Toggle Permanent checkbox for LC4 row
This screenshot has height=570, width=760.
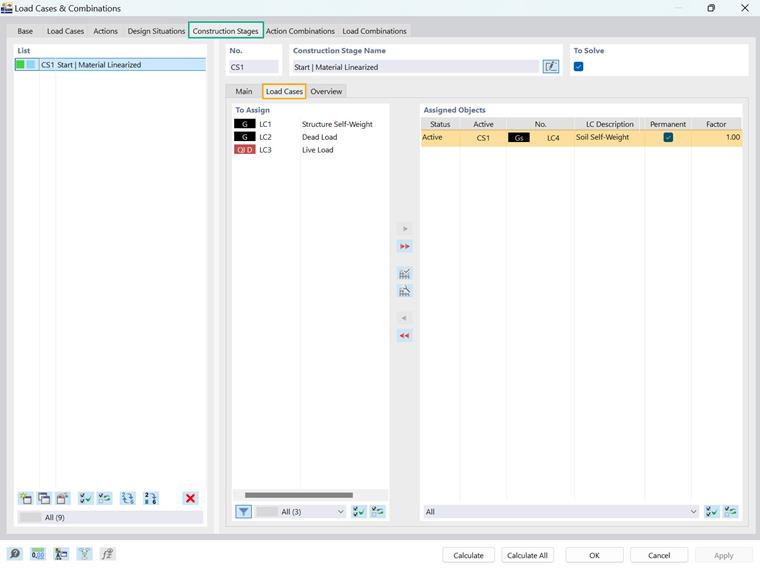click(x=668, y=137)
